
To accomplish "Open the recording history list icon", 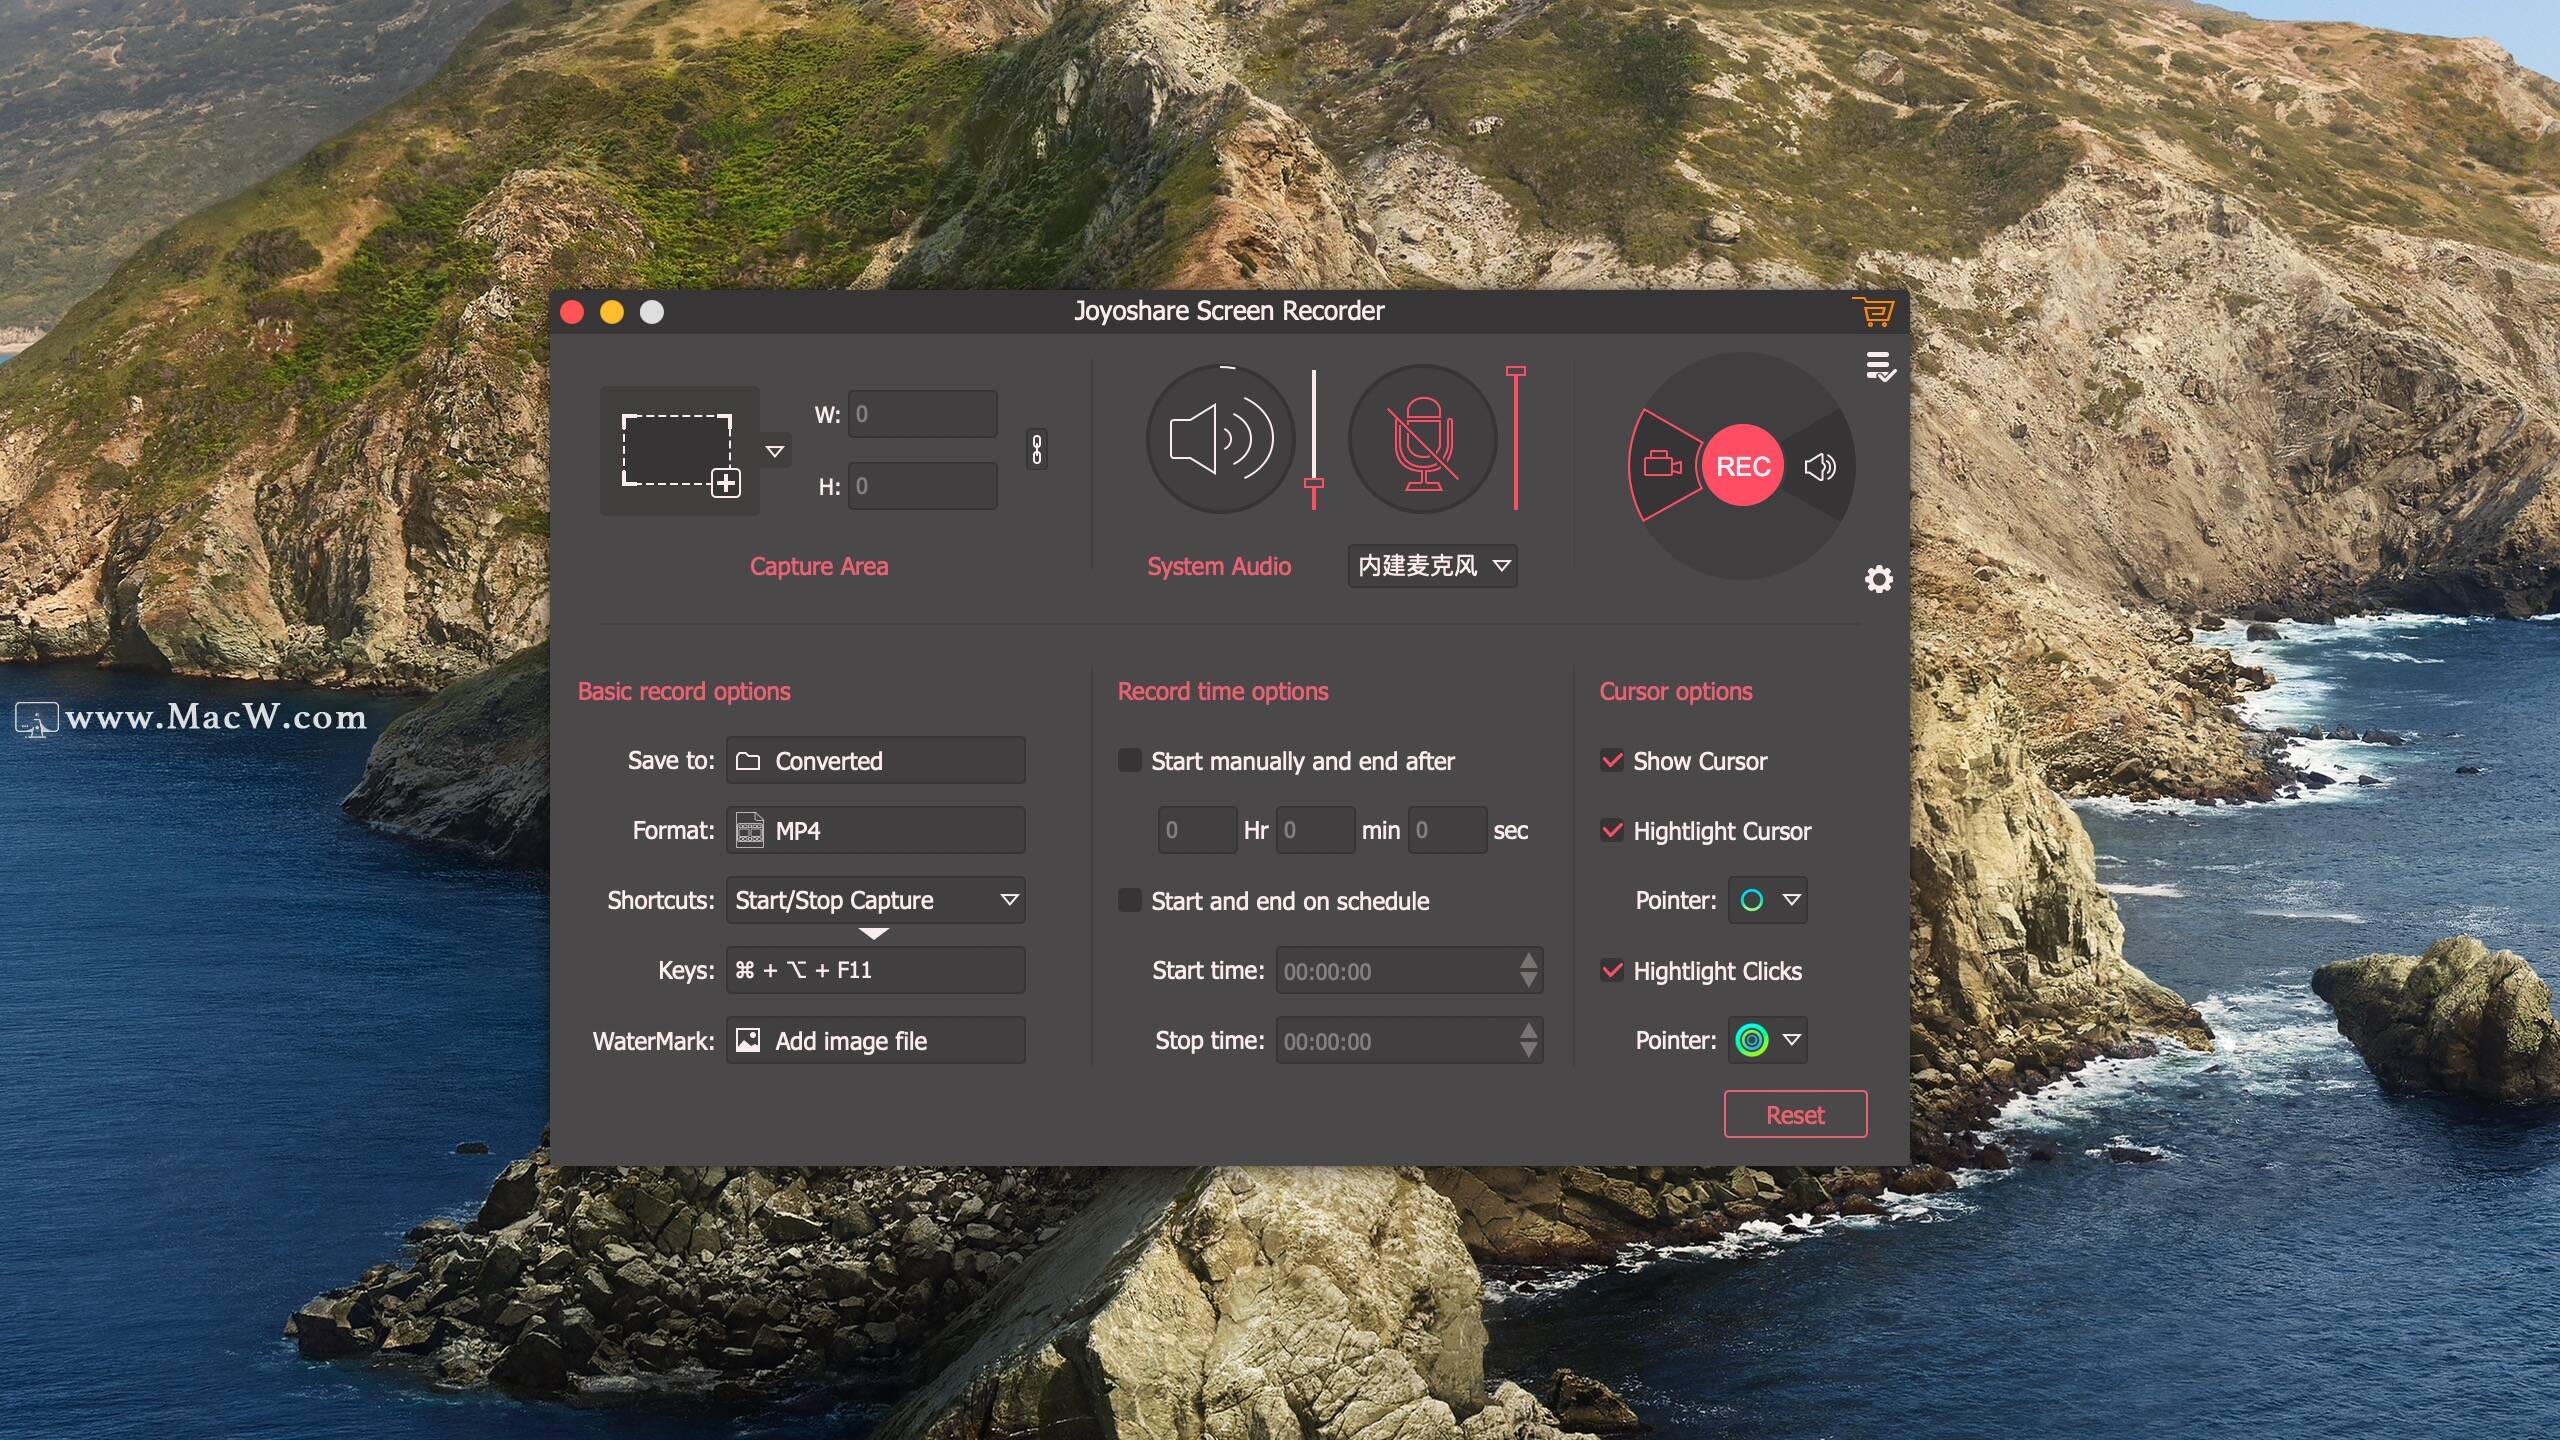I will point(1880,367).
